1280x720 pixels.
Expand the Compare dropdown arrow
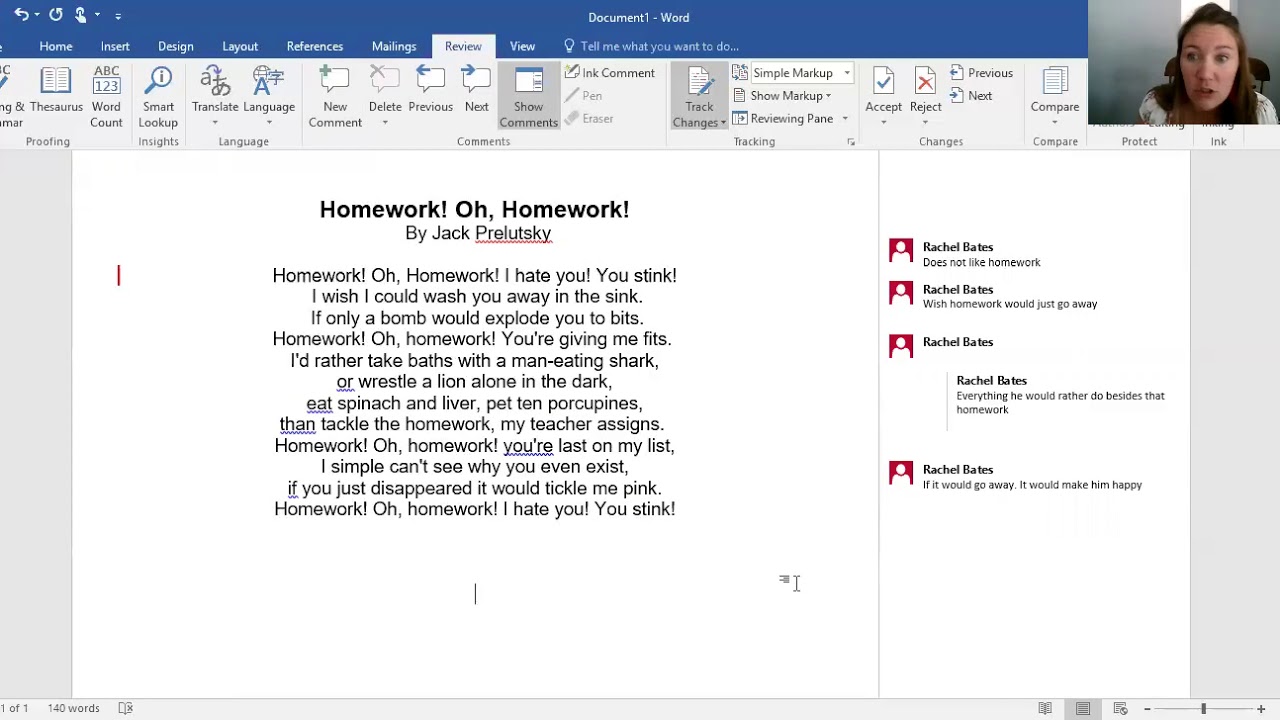tap(1055, 123)
